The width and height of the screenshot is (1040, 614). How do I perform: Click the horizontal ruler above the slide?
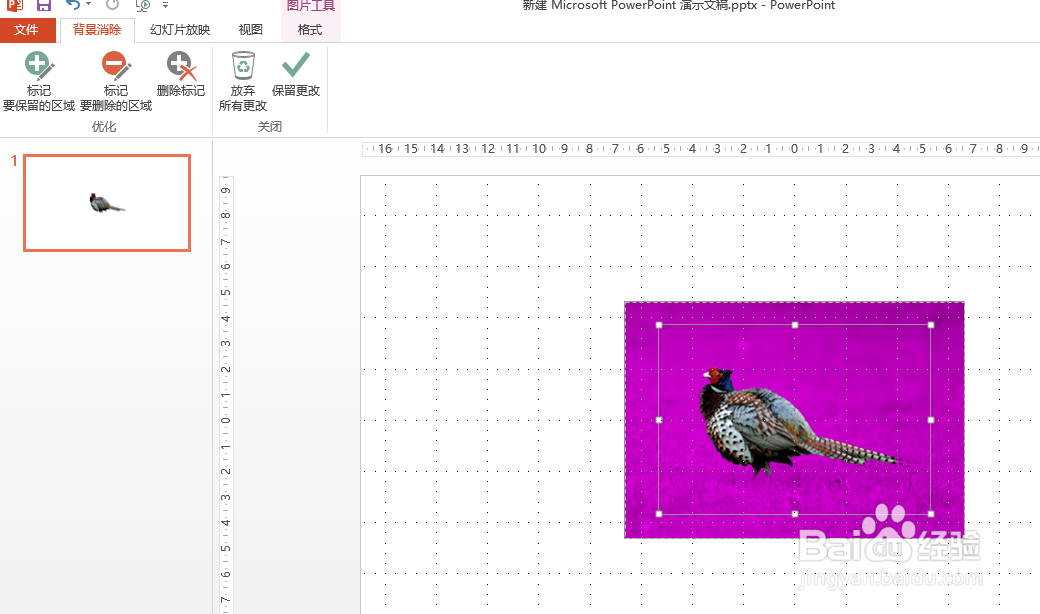pyautogui.click(x=700, y=149)
